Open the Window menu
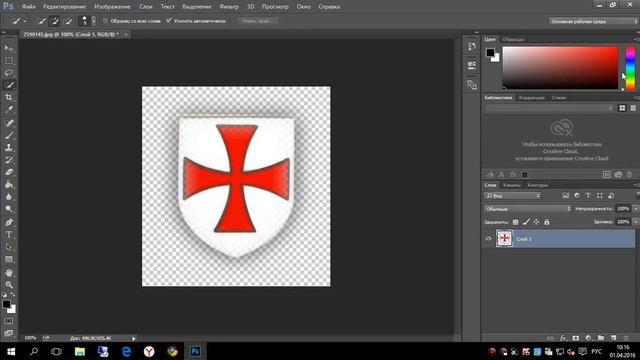Image resolution: width=640 pixels, height=360 pixels. pos(303,7)
